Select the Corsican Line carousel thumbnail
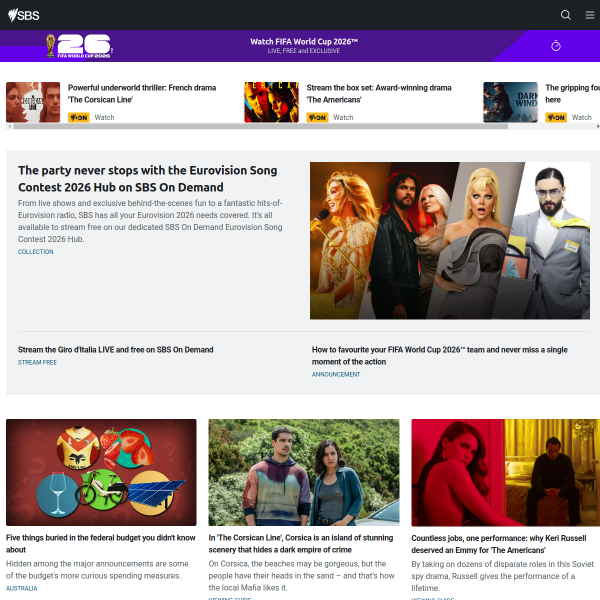The height and width of the screenshot is (600, 600). tap(33, 102)
